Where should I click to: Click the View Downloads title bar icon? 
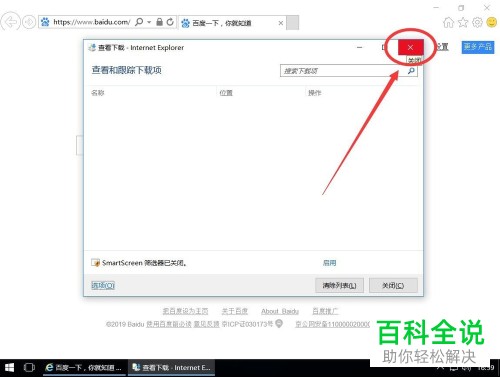92,48
